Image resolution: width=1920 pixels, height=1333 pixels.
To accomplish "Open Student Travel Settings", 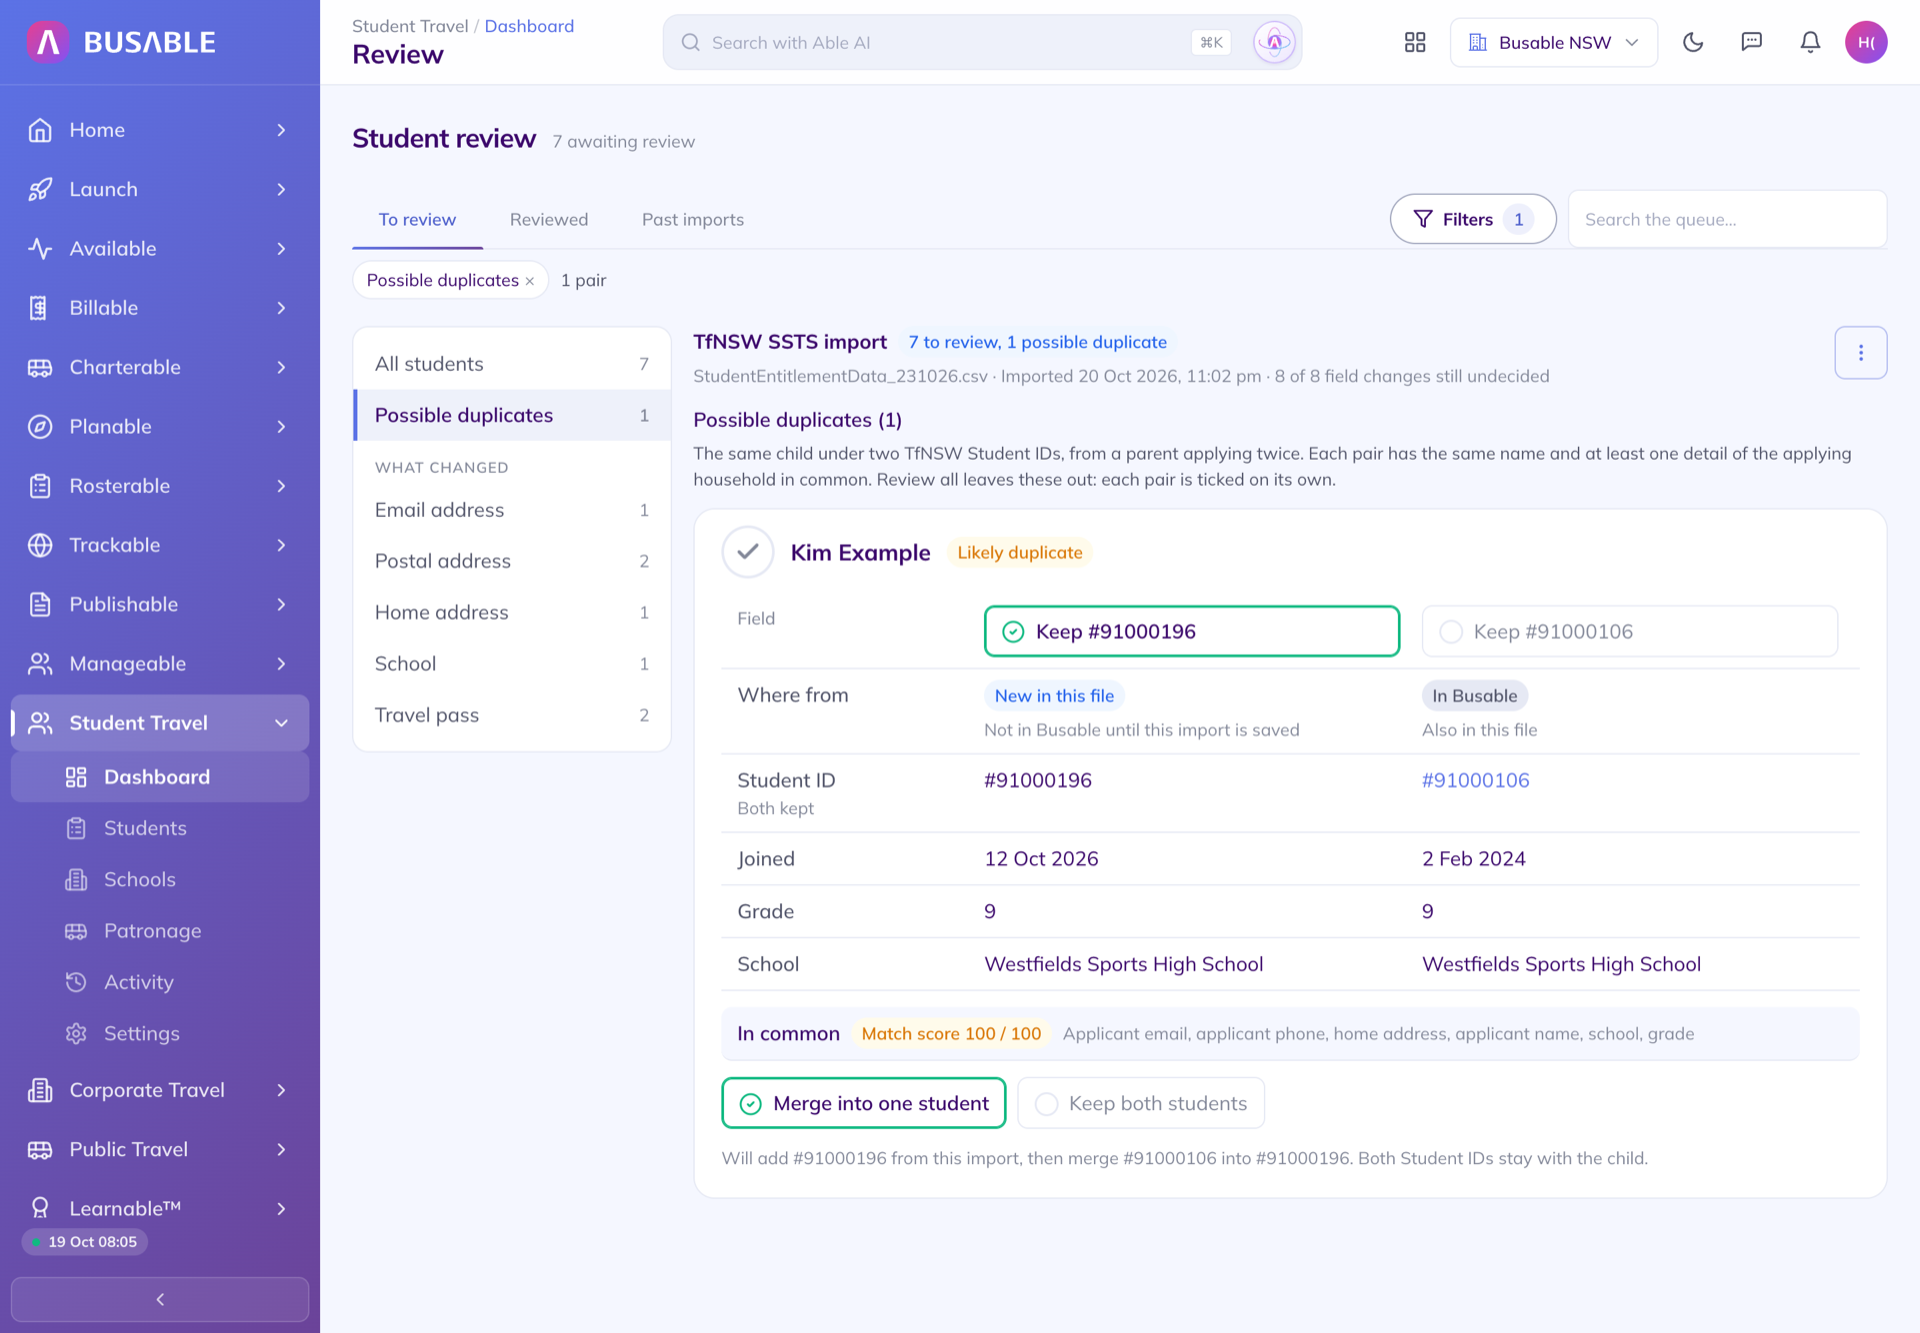I will pyautogui.click(x=160, y=1033).
